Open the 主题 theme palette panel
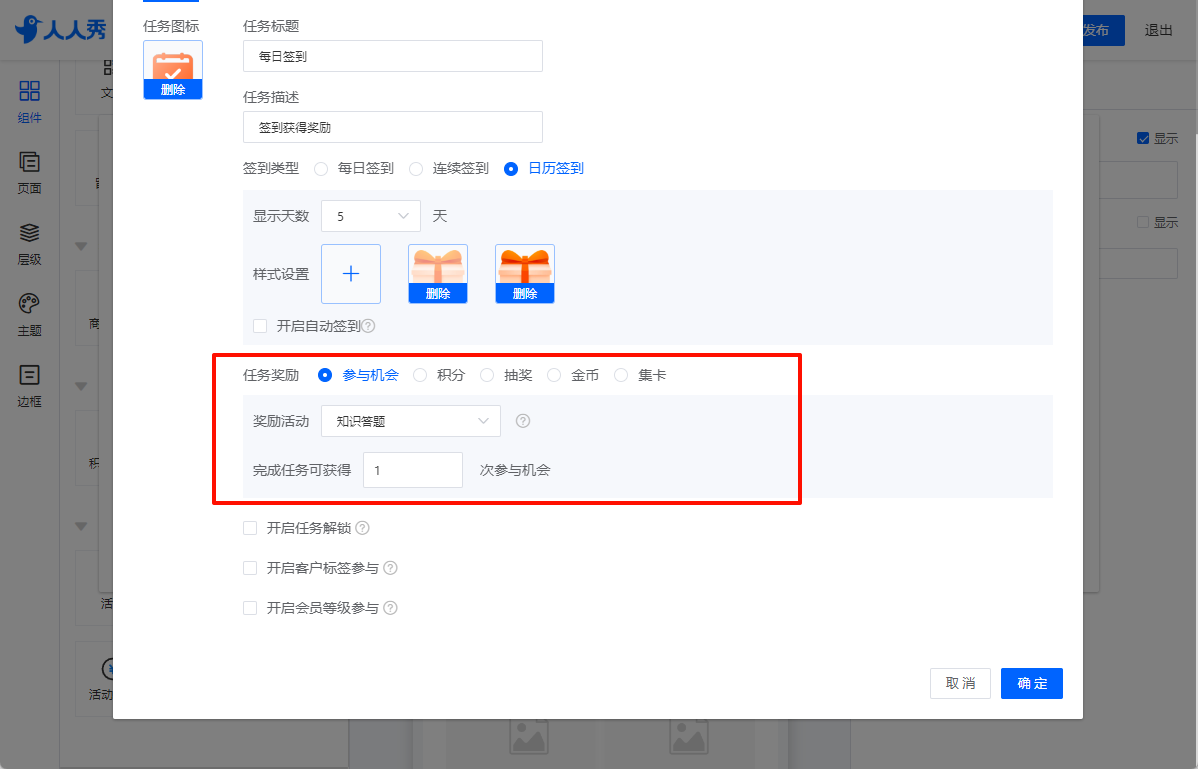Screen dimensions: 1198x769 click(x=29, y=315)
